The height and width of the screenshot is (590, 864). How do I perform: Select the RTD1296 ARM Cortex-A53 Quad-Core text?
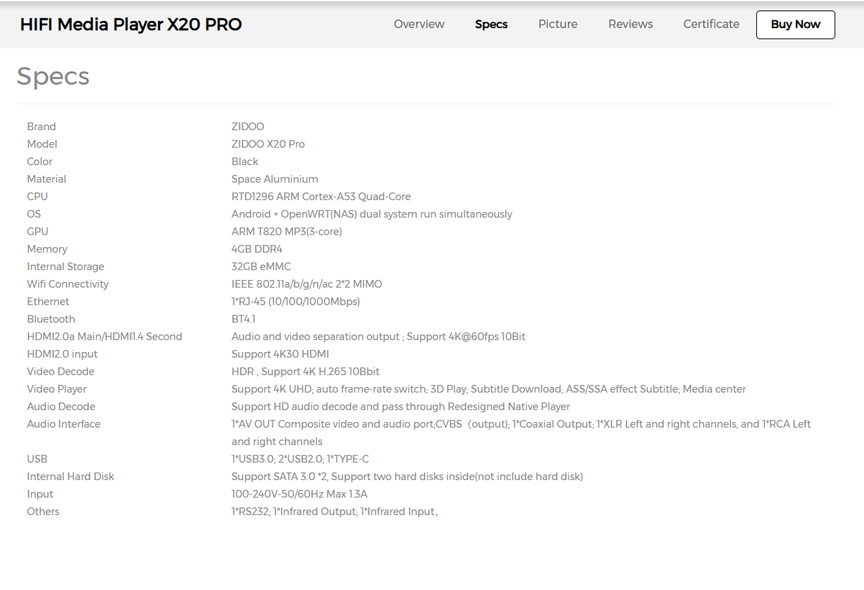(x=321, y=196)
